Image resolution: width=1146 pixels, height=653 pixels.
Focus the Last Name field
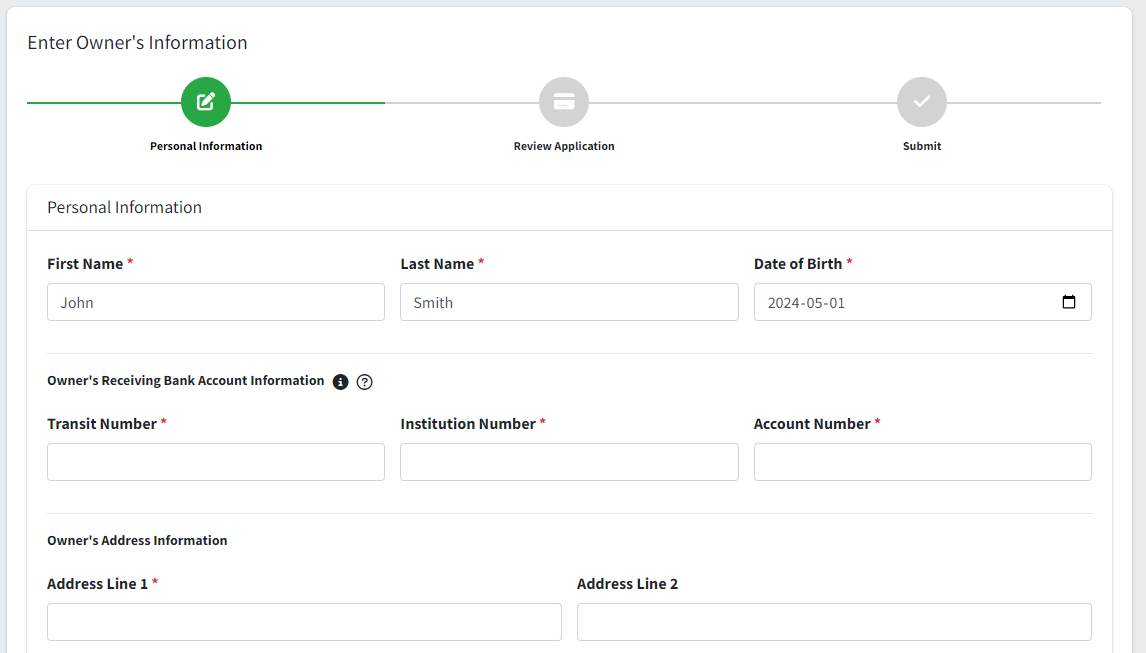coord(569,302)
